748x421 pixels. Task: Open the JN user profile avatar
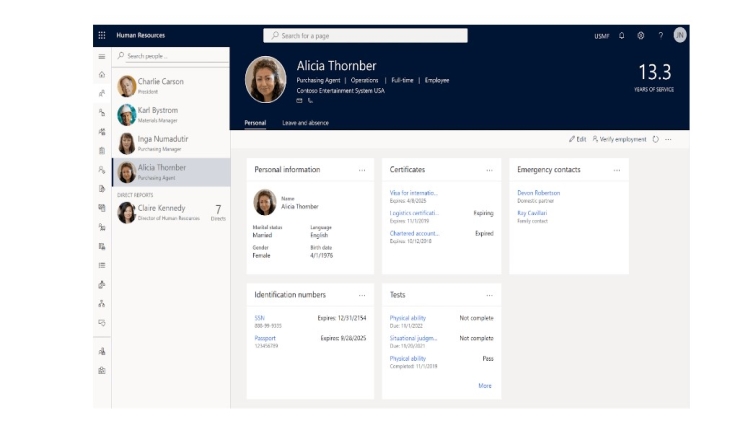click(680, 36)
